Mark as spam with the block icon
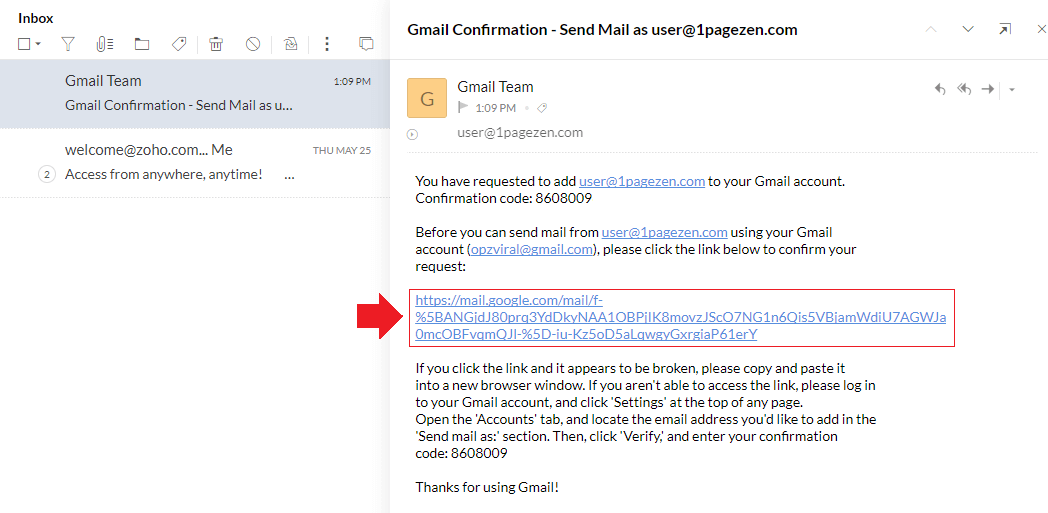 click(x=253, y=44)
